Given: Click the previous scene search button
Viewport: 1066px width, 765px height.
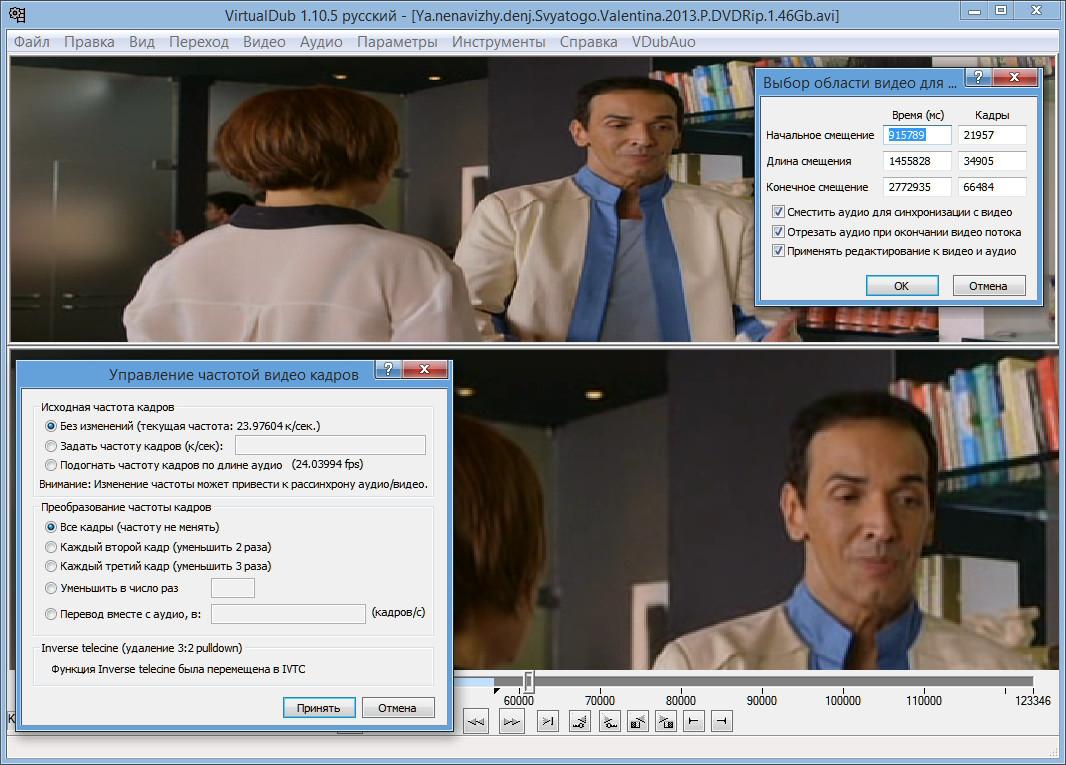Looking at the screenshot, I should tap(637, 722).
